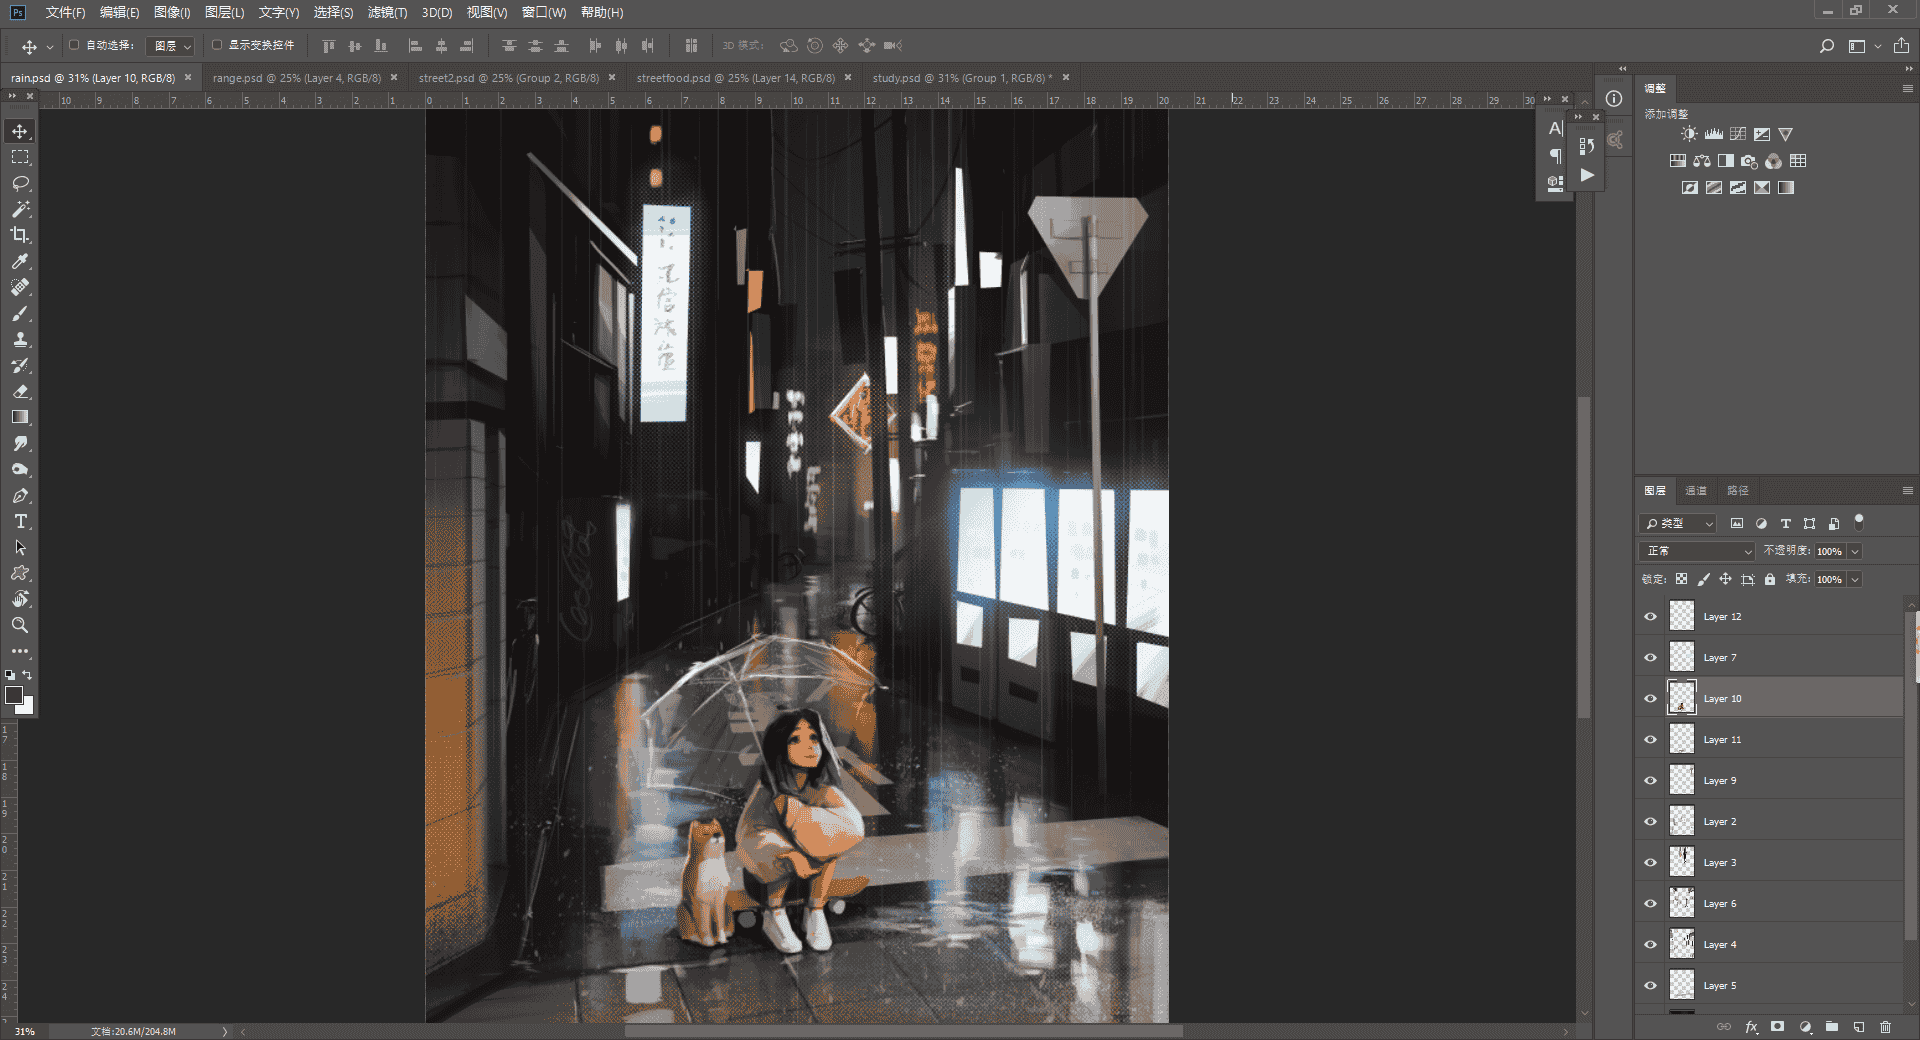
Task: Open the layer filter type dropdown
Action: click(1679, 523)
